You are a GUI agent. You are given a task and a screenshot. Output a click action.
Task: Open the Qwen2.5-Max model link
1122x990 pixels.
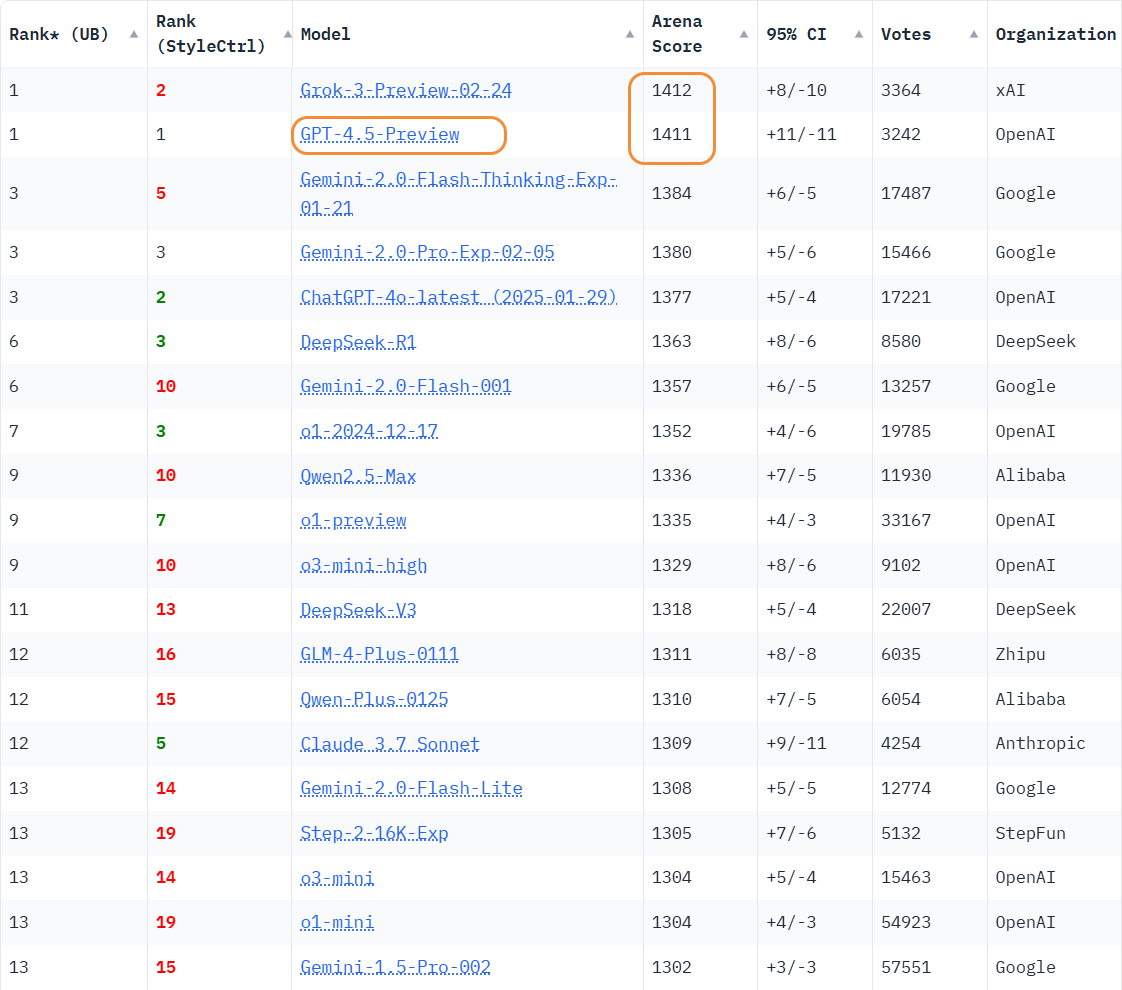358,476
